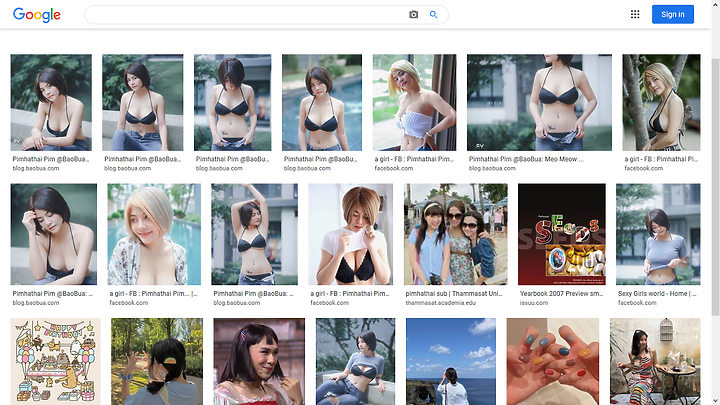Image resolution: width=720 pixels, height=405 pixels.
Task: Click the Sign in button
Action: pyautogui.click(x=673, y=14)
